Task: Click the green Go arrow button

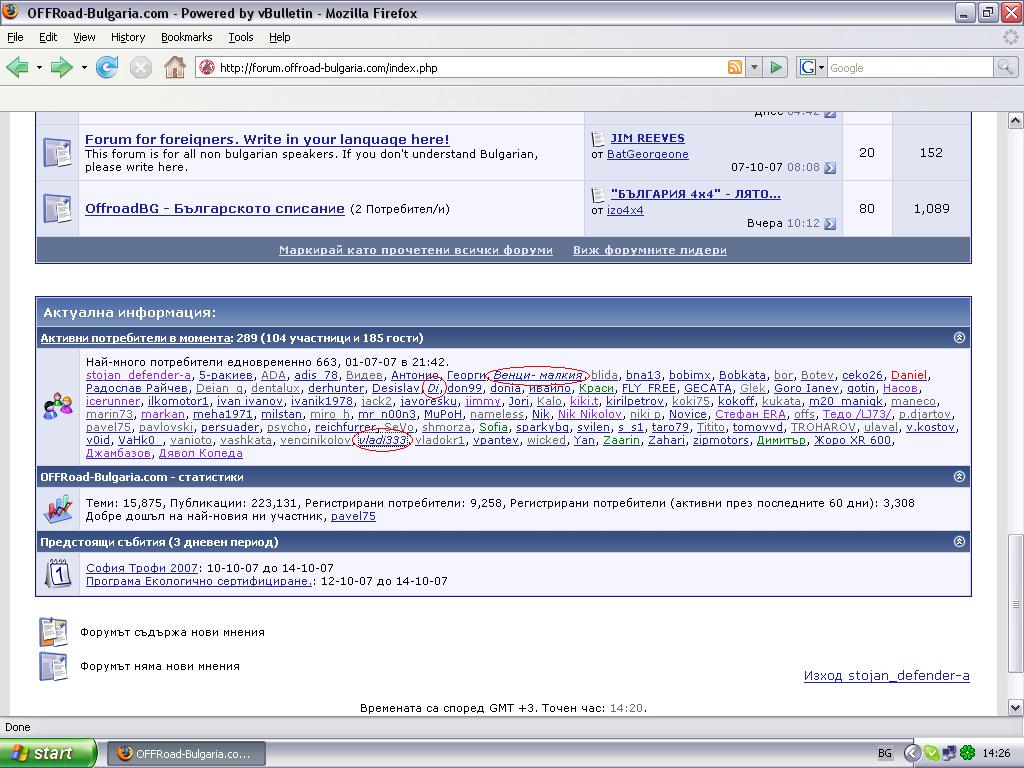Action: [776, 67]
